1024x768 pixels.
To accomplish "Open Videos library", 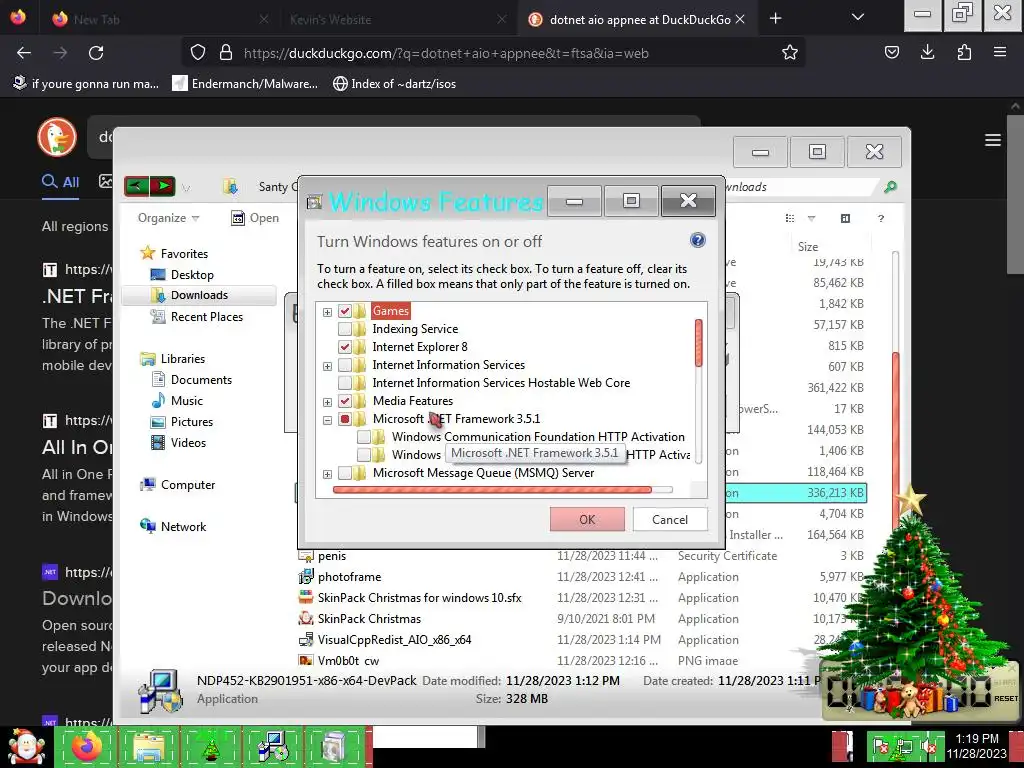I will 188,443.
